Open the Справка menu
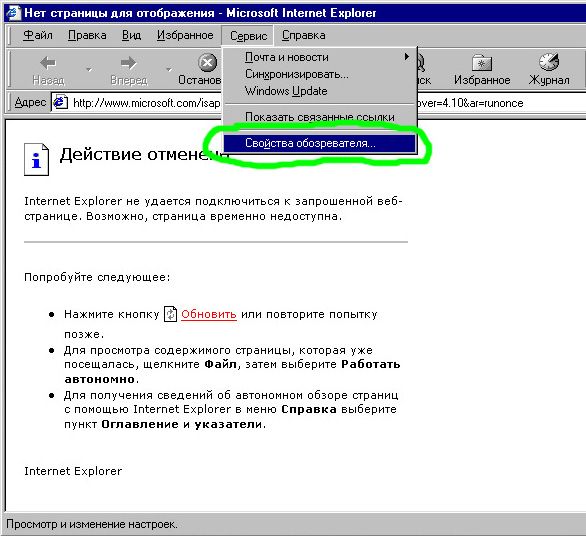The height and width of the screenshot is (536, 586). click(303, 35)
